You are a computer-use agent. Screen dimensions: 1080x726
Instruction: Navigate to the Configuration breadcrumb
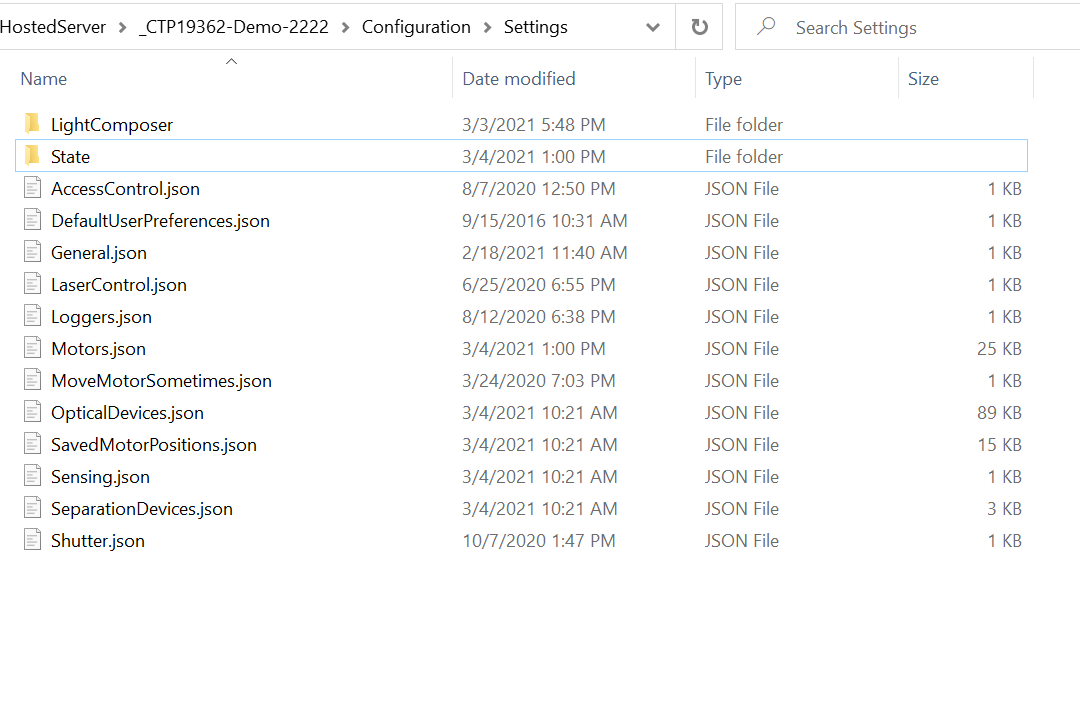[416, 27]
